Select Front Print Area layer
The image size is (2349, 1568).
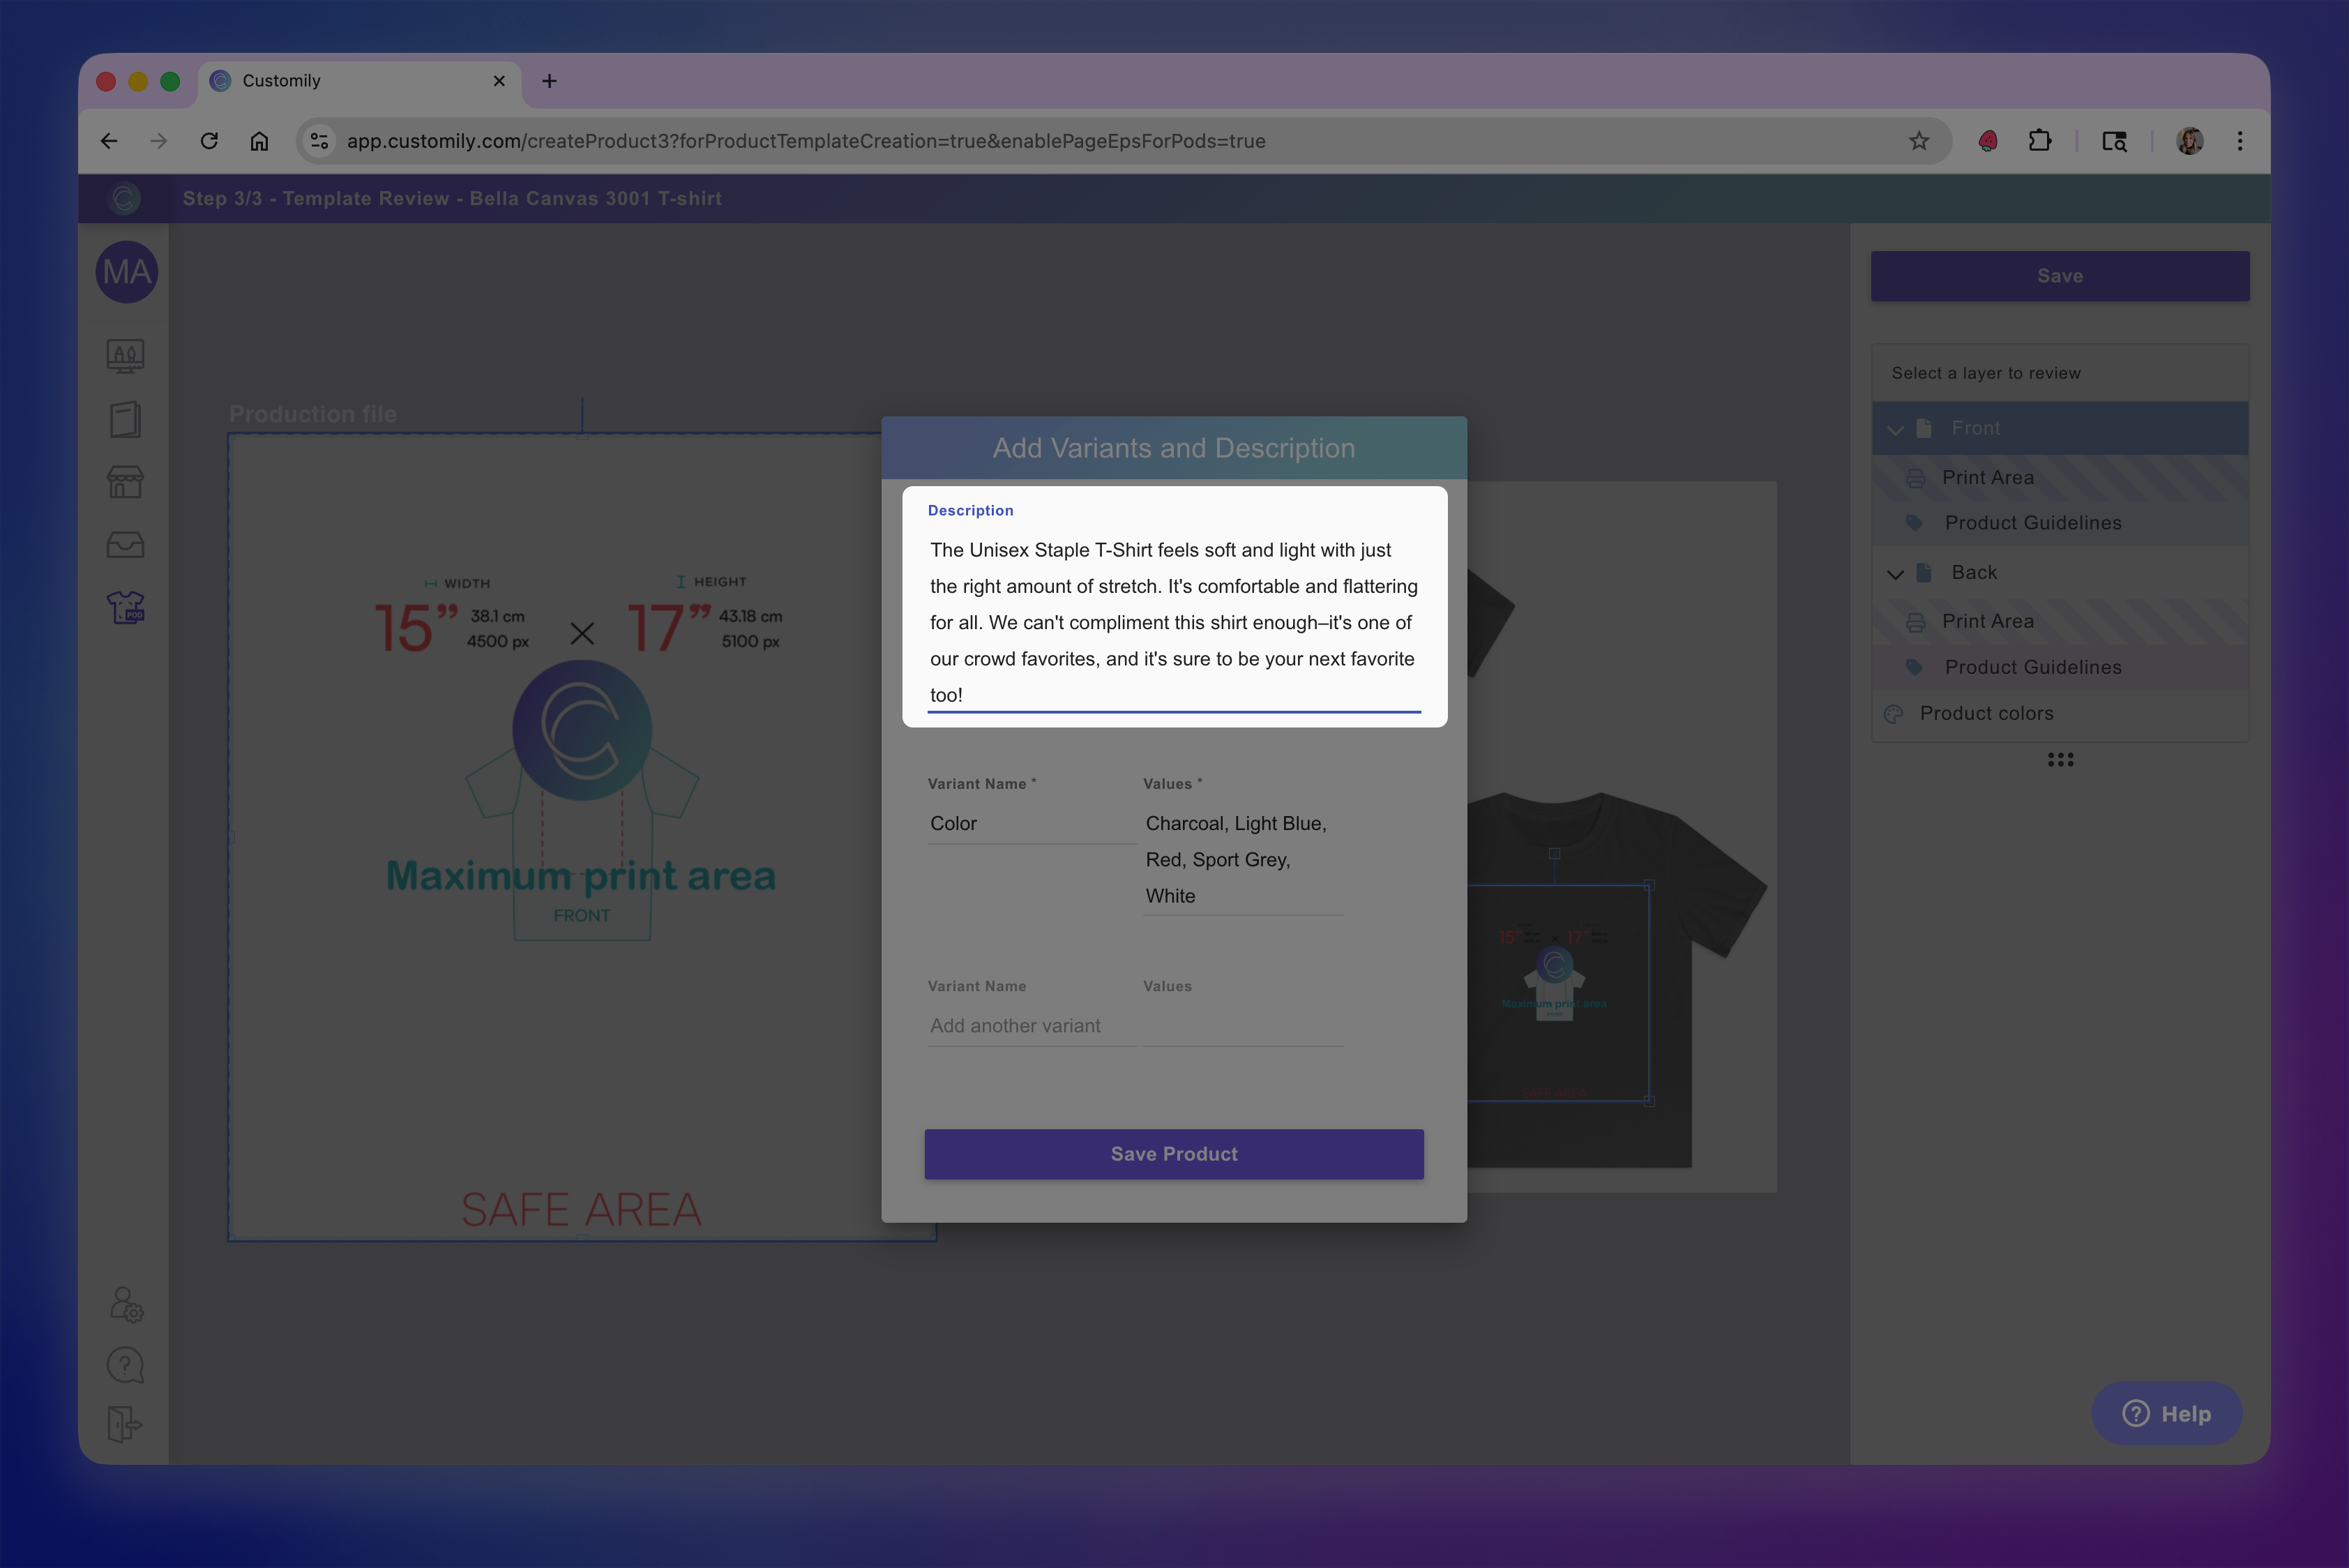(x=1987, y=478)
